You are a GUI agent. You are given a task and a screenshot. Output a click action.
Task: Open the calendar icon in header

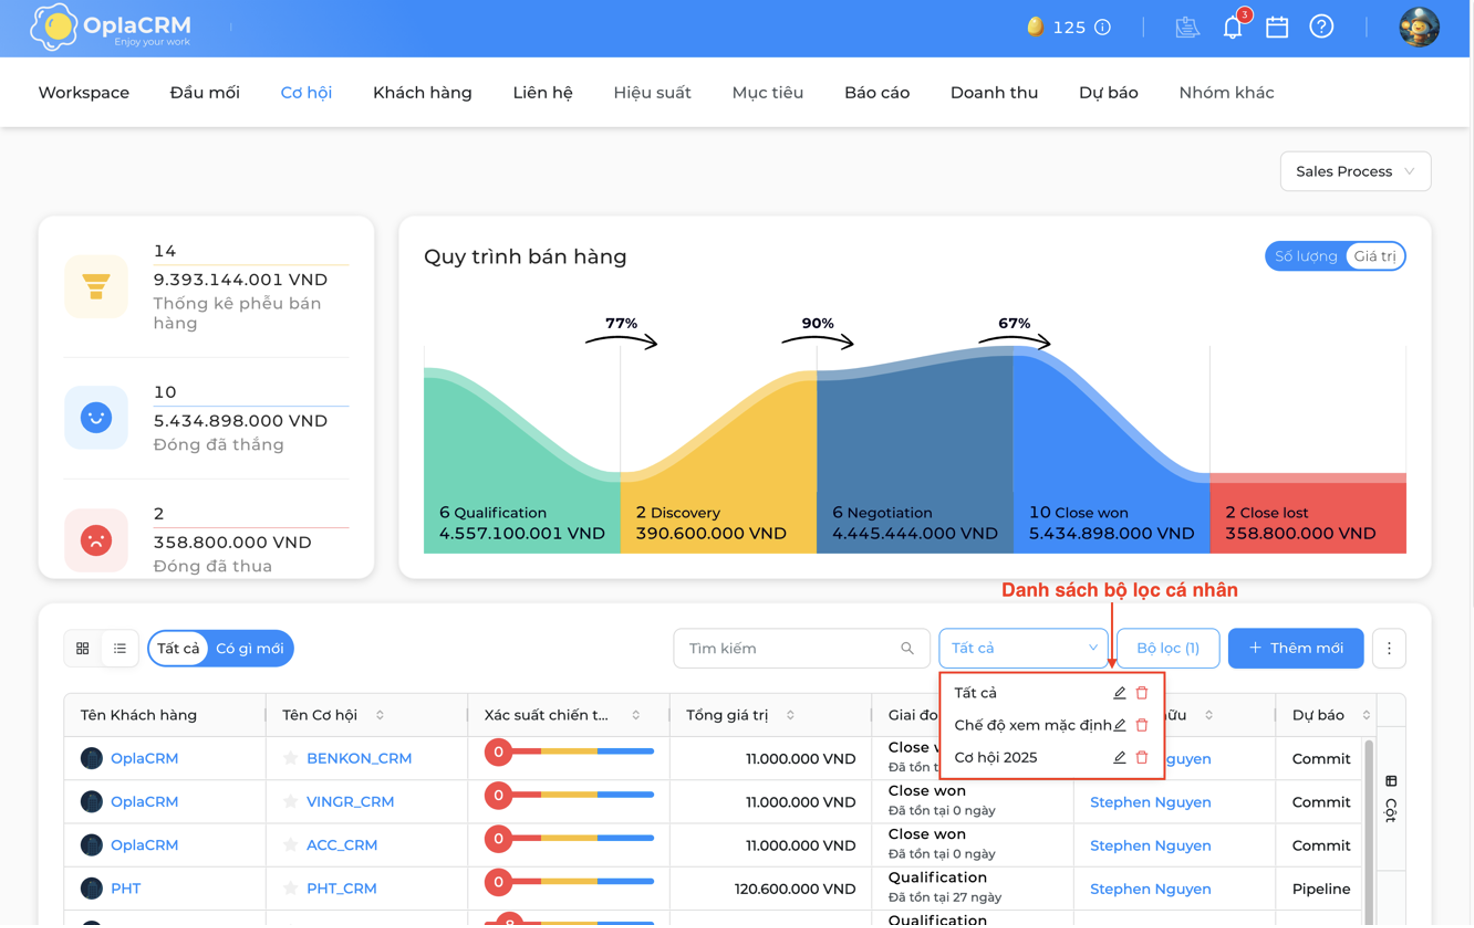(1277, 27)
